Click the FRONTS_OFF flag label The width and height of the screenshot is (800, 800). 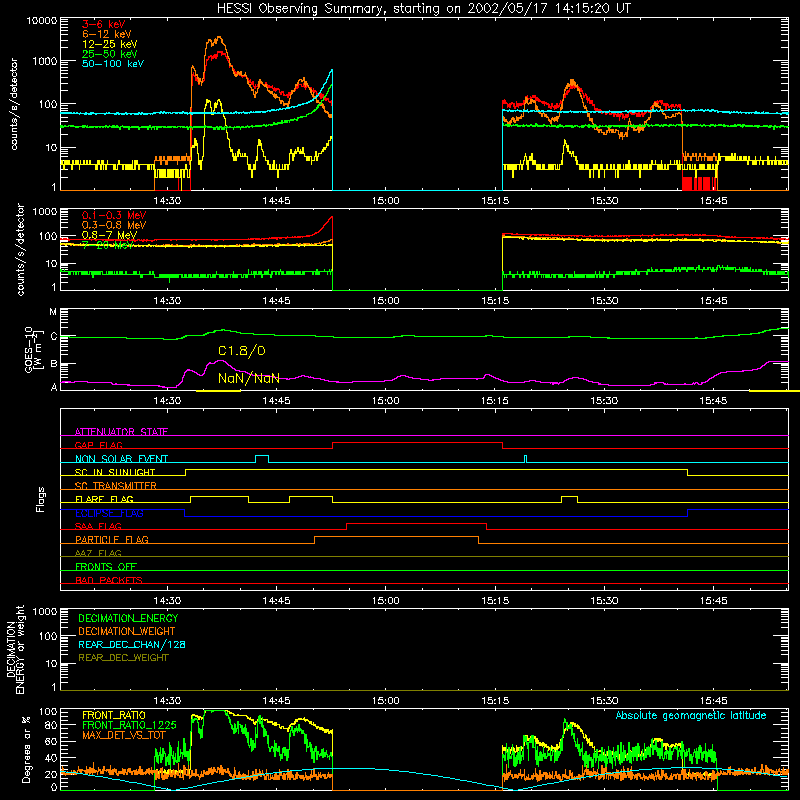pos(106,566)
